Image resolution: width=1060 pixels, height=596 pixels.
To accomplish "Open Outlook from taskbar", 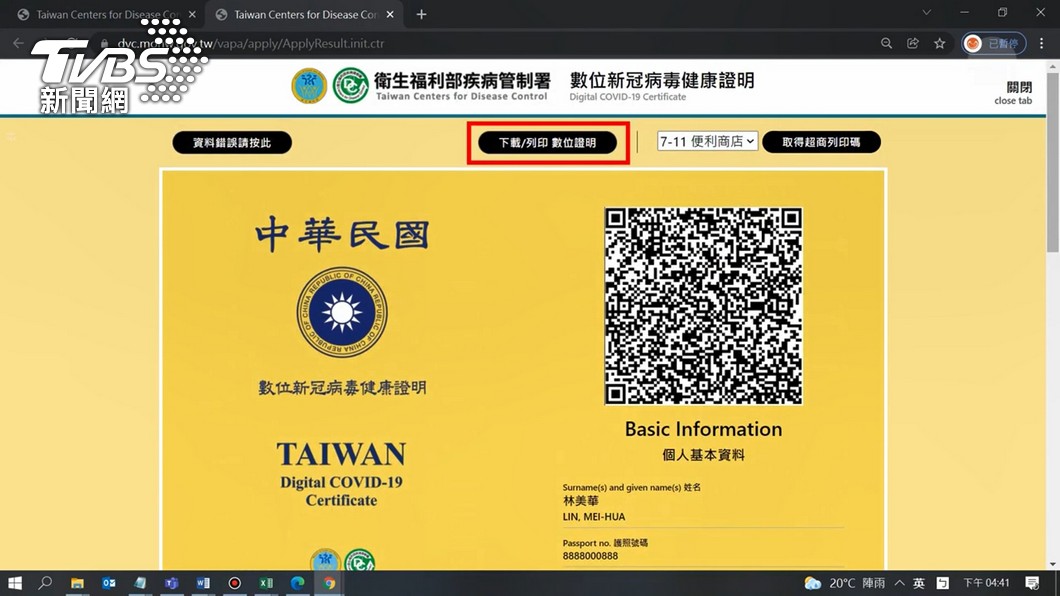I will point(108,582).
